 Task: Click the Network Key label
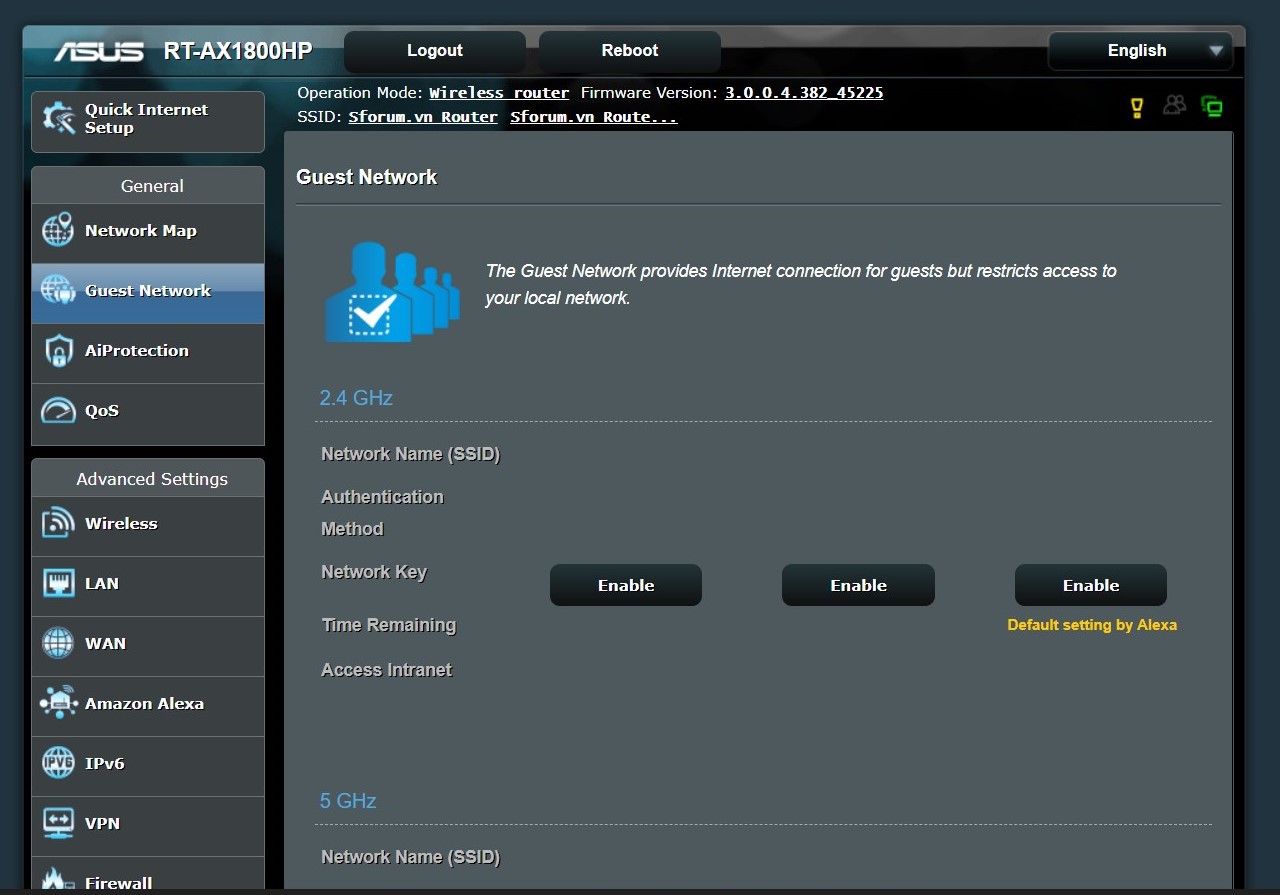[x=374, y=572]
